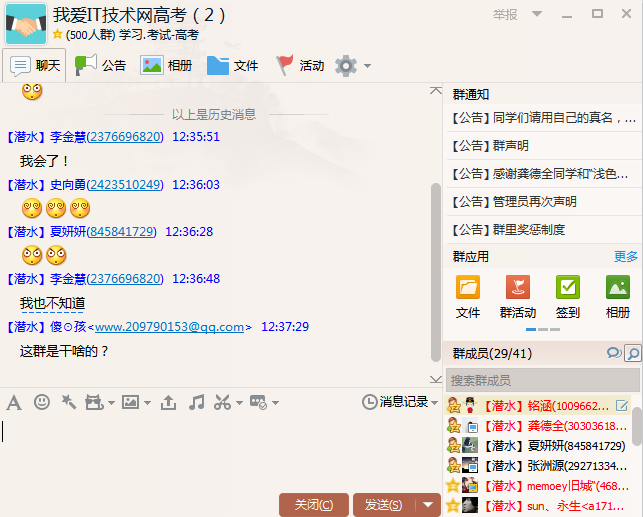Open notice 群声明

point(543,146)
